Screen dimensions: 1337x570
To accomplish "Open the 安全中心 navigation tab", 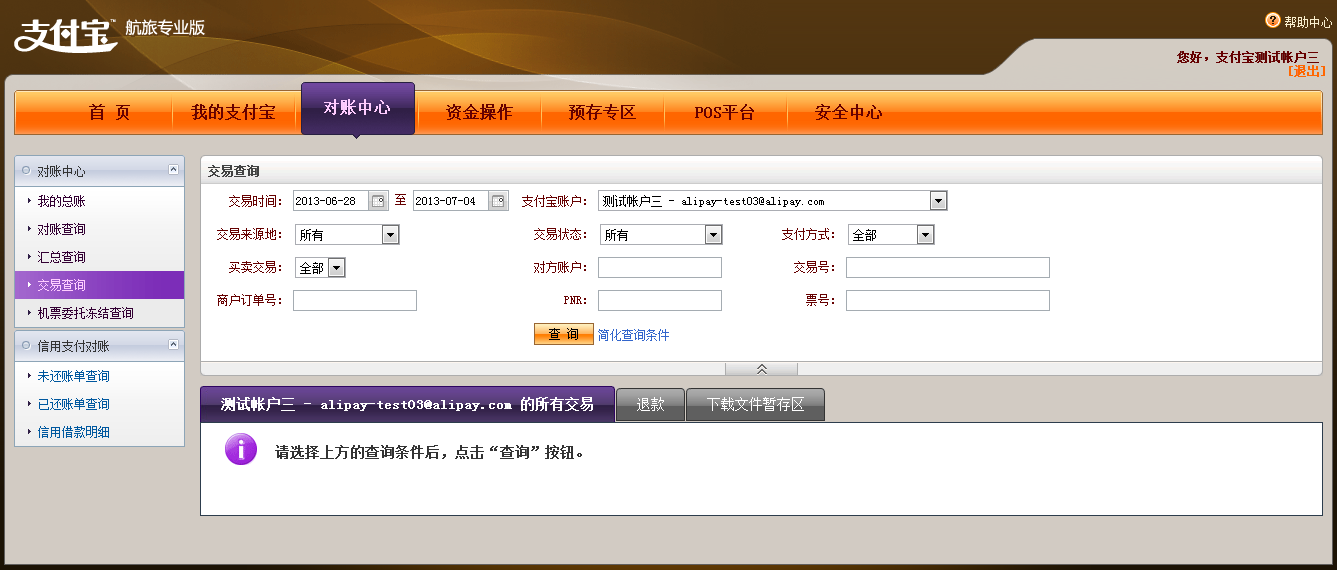I will pyautogui.click(x=848, y=112).
